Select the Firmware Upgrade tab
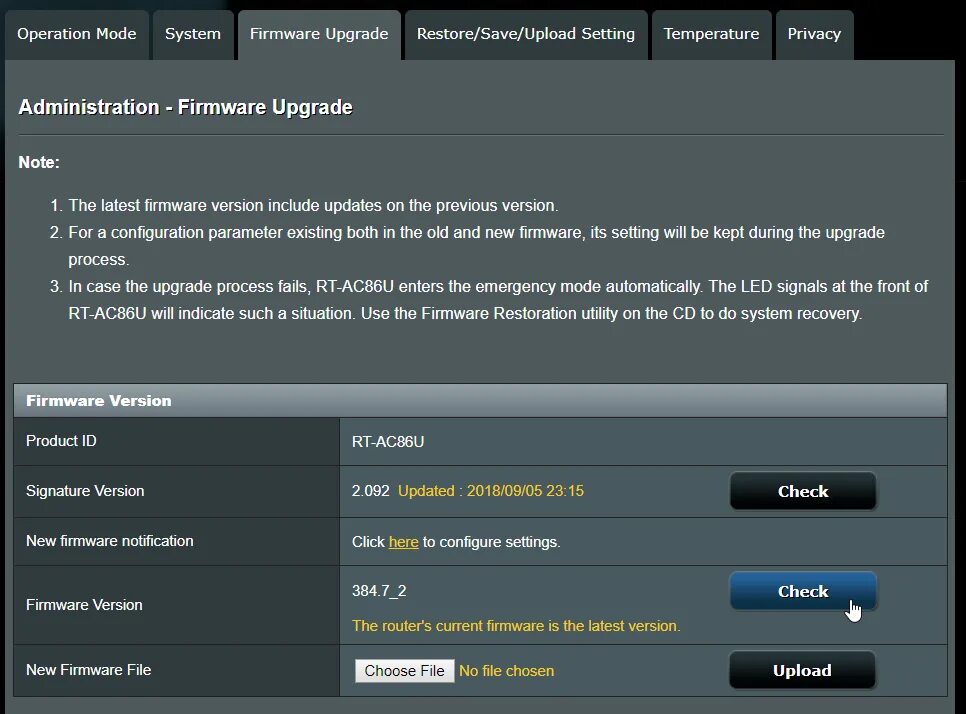Image resolution: width=966 pixels, height=714 pixels. (319, 33)
